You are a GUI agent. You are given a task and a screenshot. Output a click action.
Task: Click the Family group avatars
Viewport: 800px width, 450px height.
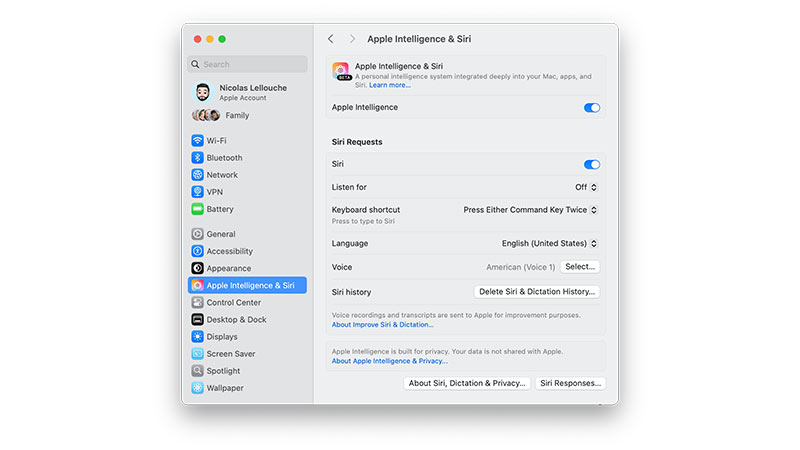point(206,115)
